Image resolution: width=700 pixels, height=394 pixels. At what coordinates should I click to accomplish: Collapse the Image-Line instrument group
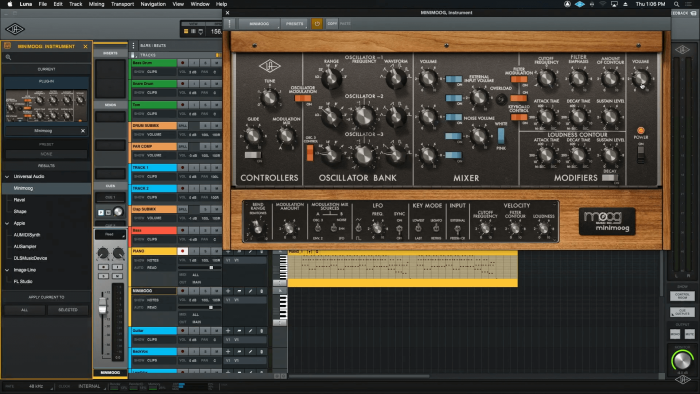click(x=7, y=270)
